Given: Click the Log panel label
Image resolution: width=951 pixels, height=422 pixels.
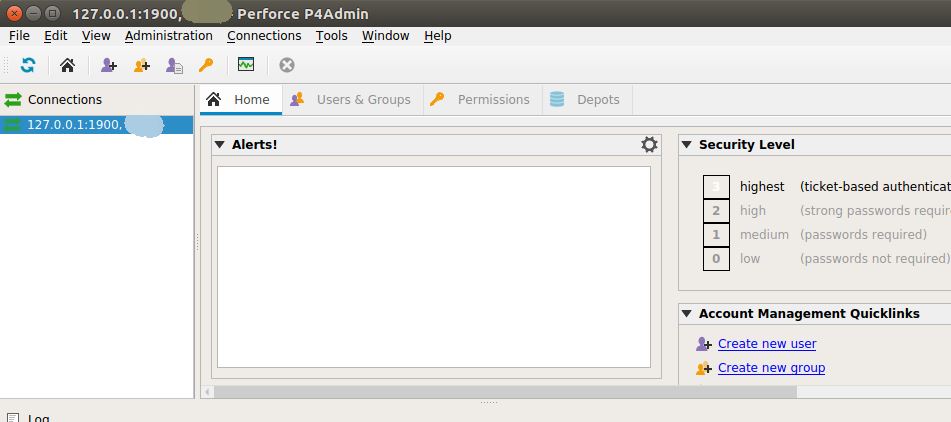Looking at the screenshot, I should click(39, 418).
